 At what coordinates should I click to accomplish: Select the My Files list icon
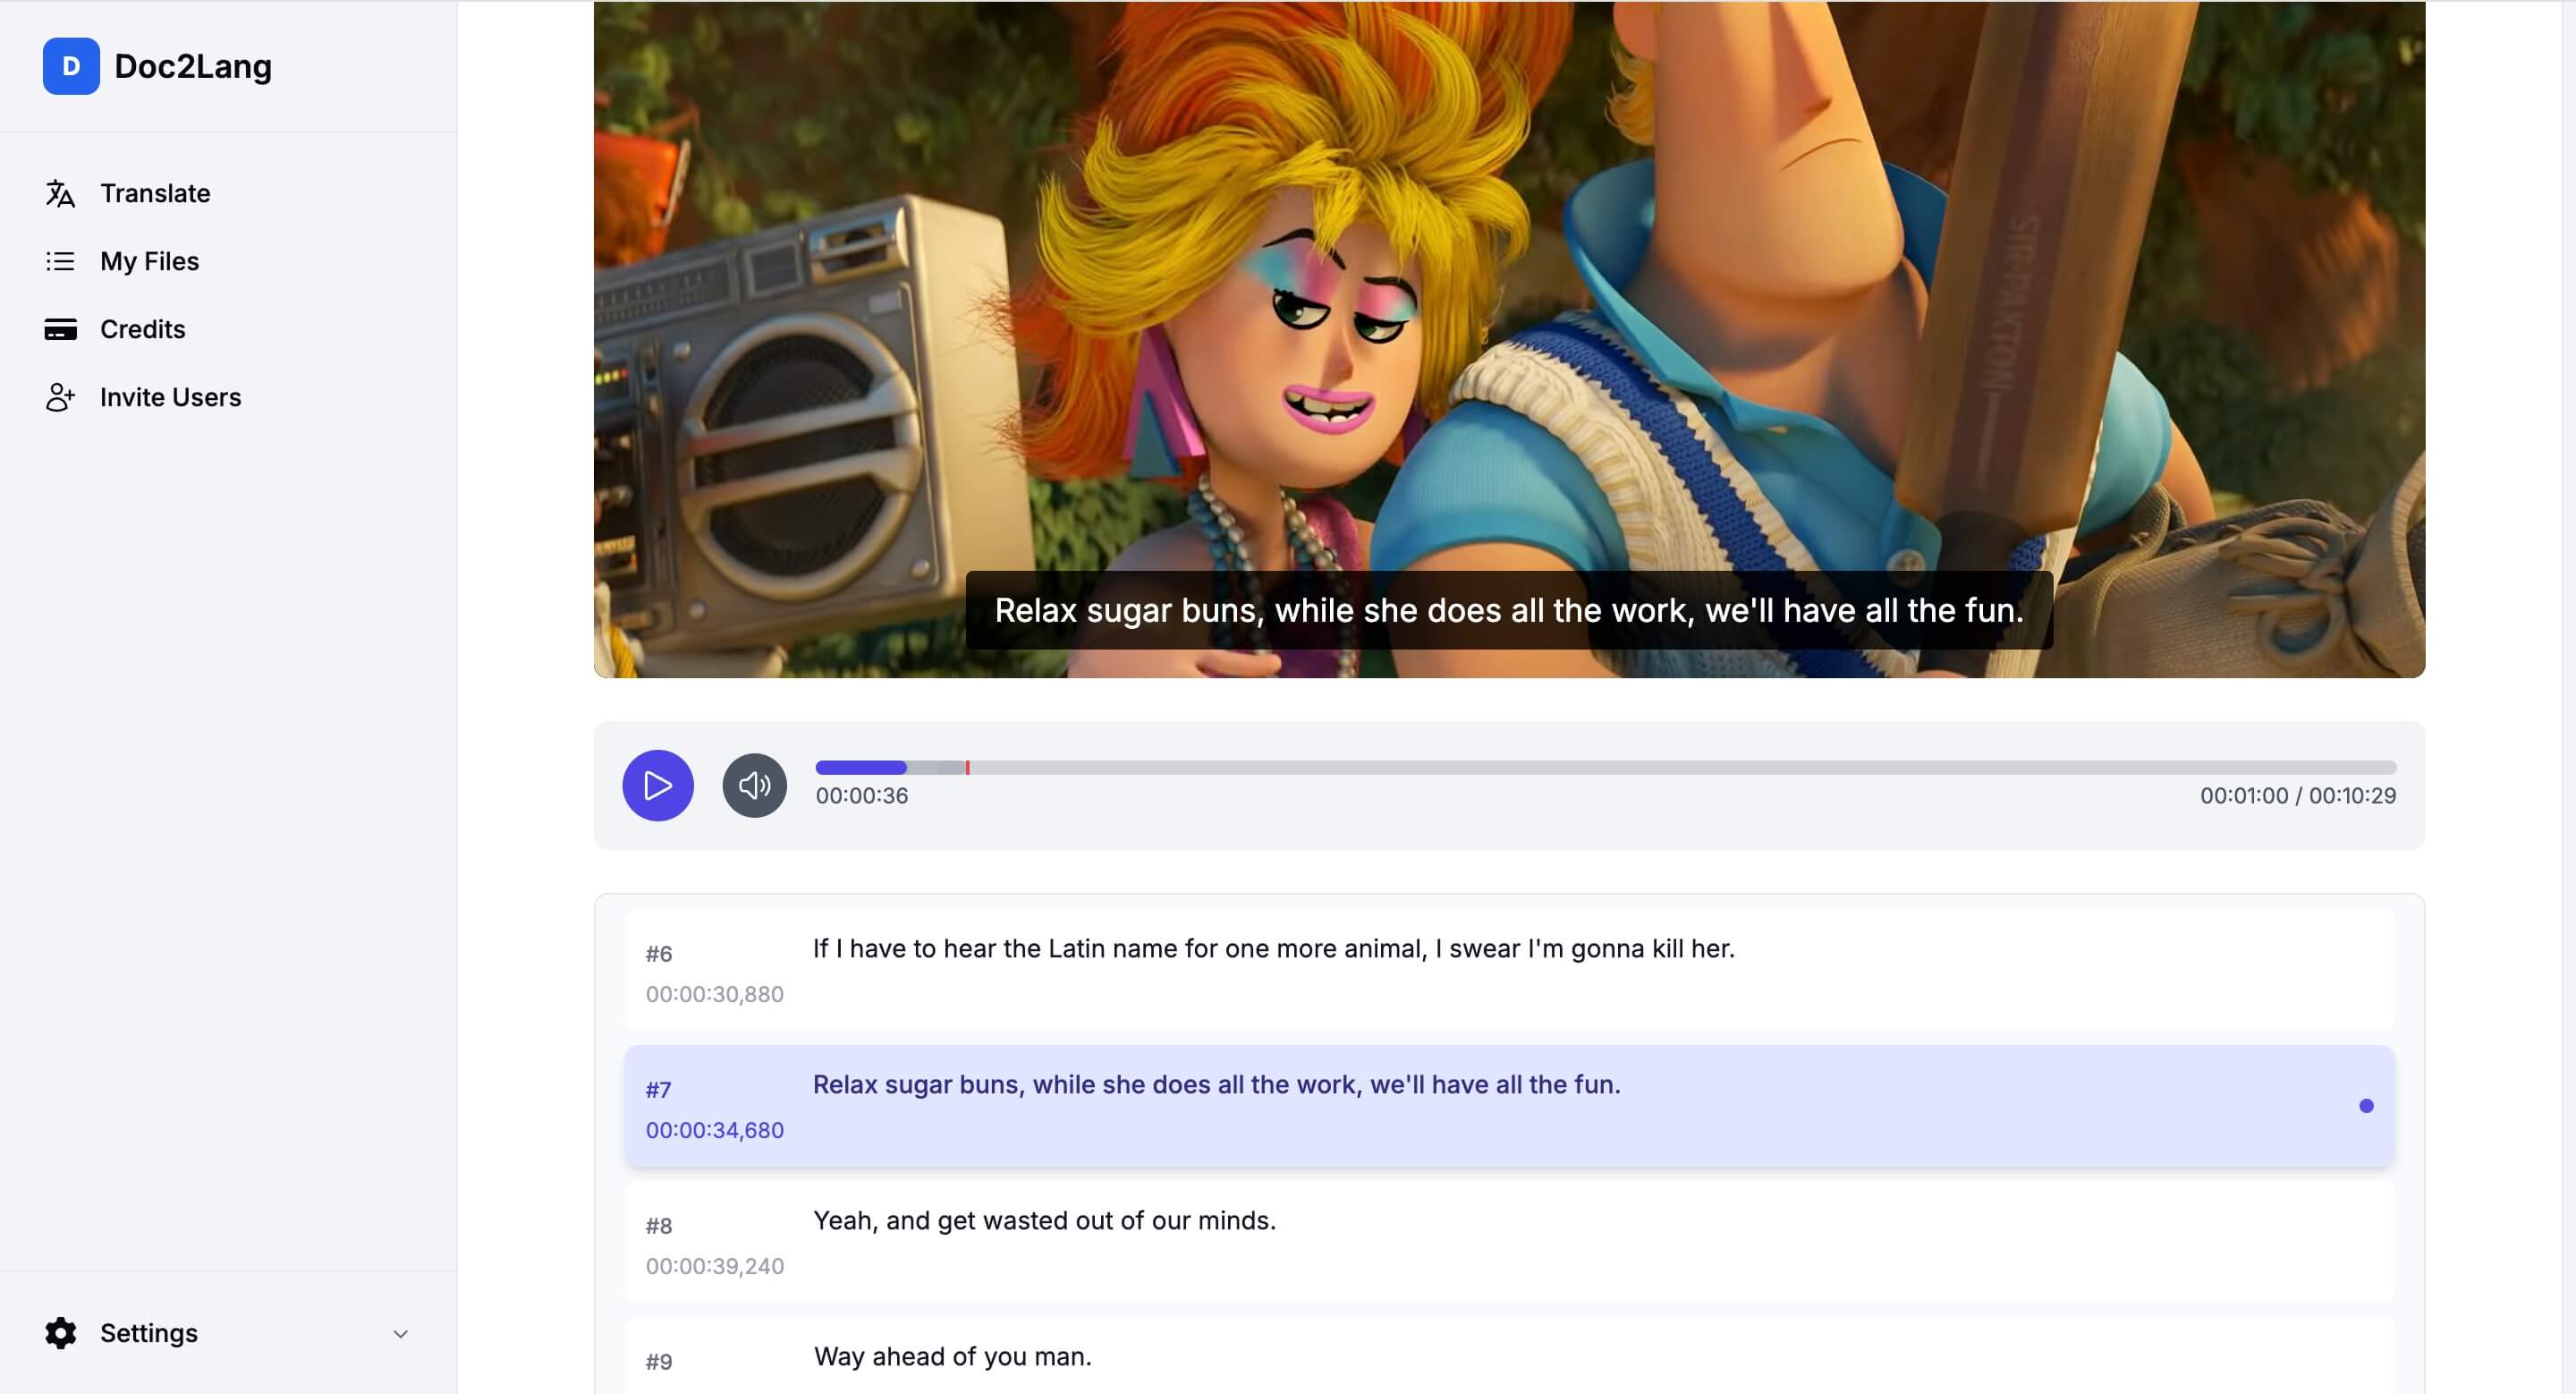[60, 261]
